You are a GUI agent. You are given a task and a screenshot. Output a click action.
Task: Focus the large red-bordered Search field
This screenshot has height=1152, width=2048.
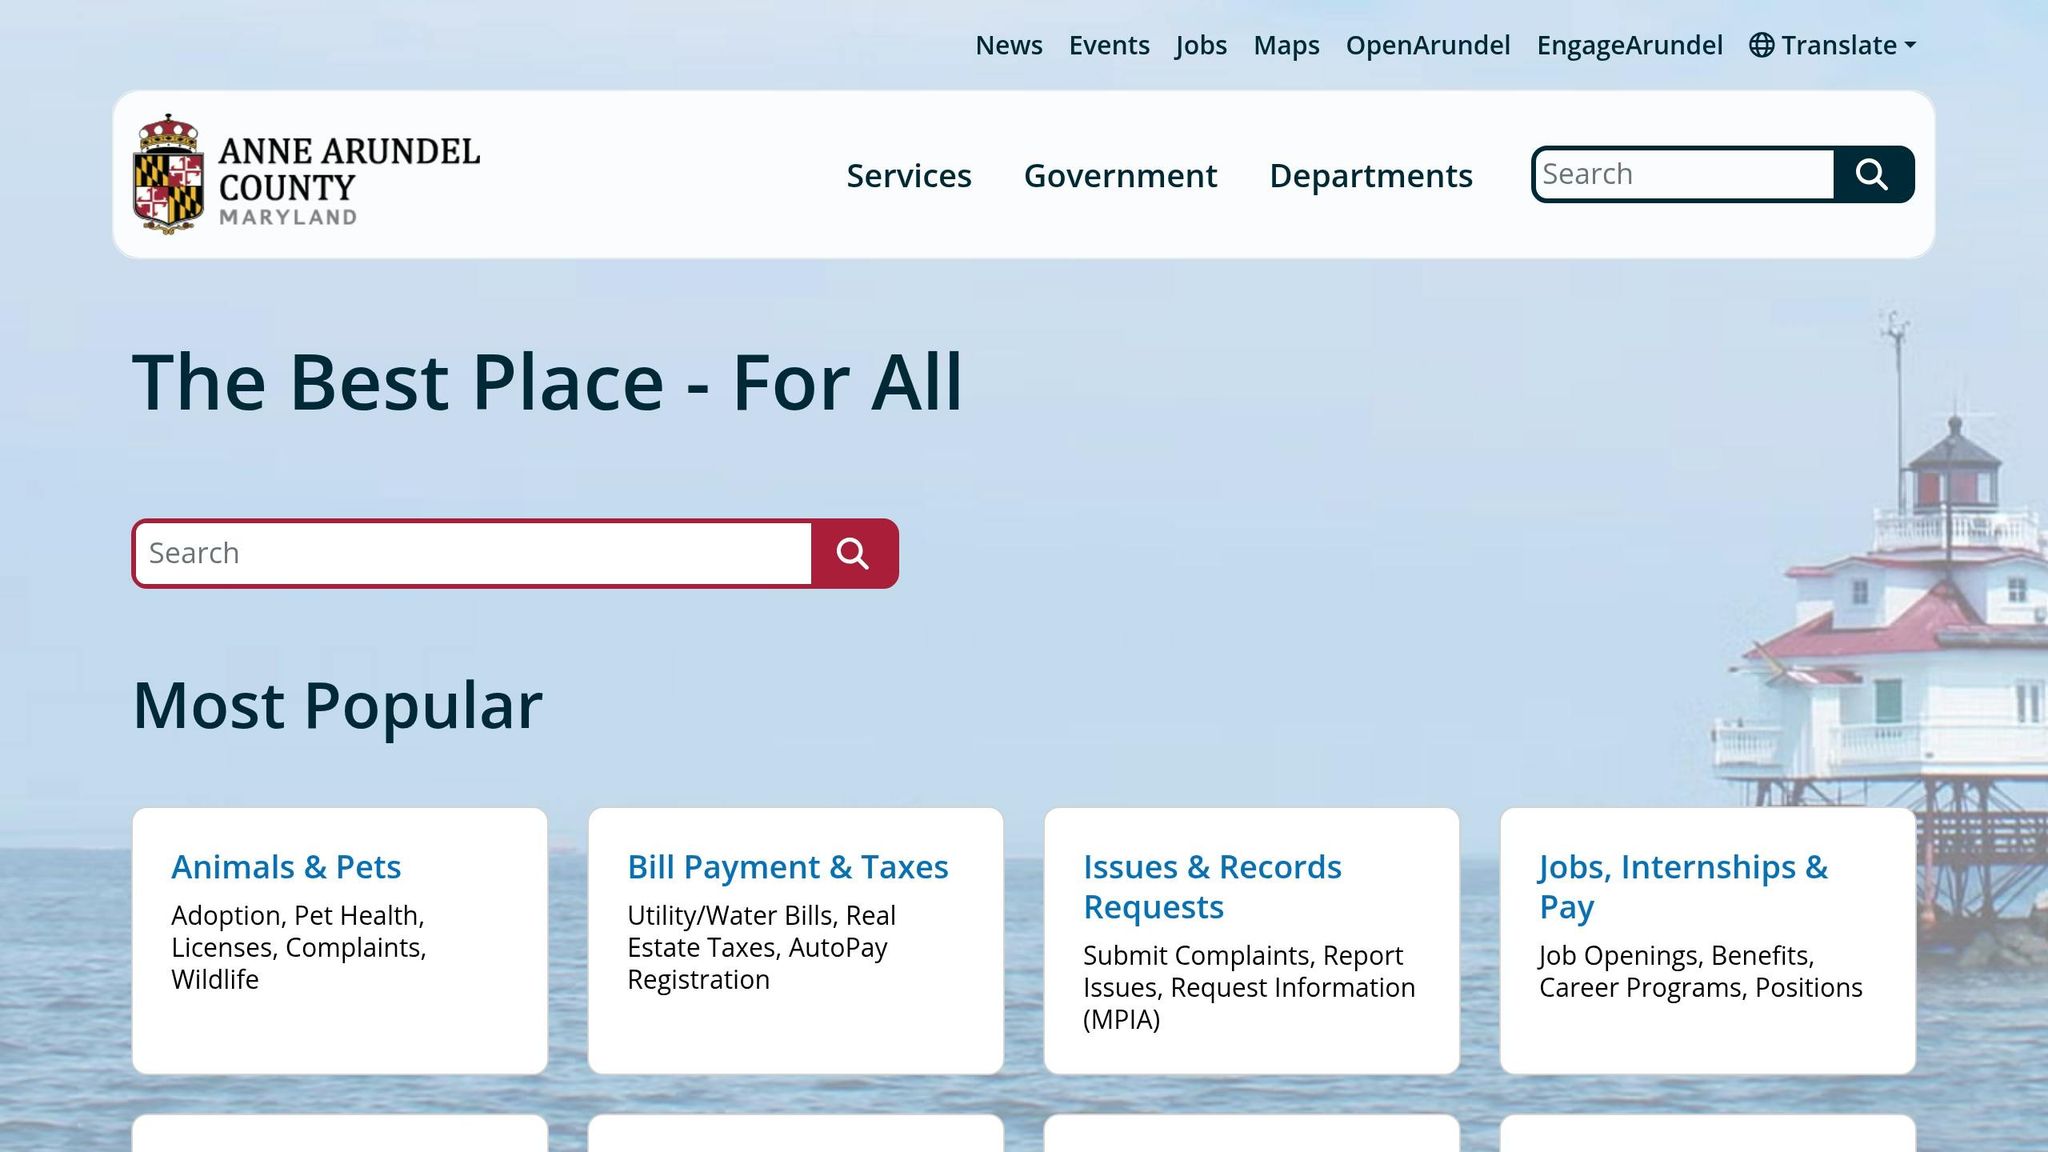(473, 553)
